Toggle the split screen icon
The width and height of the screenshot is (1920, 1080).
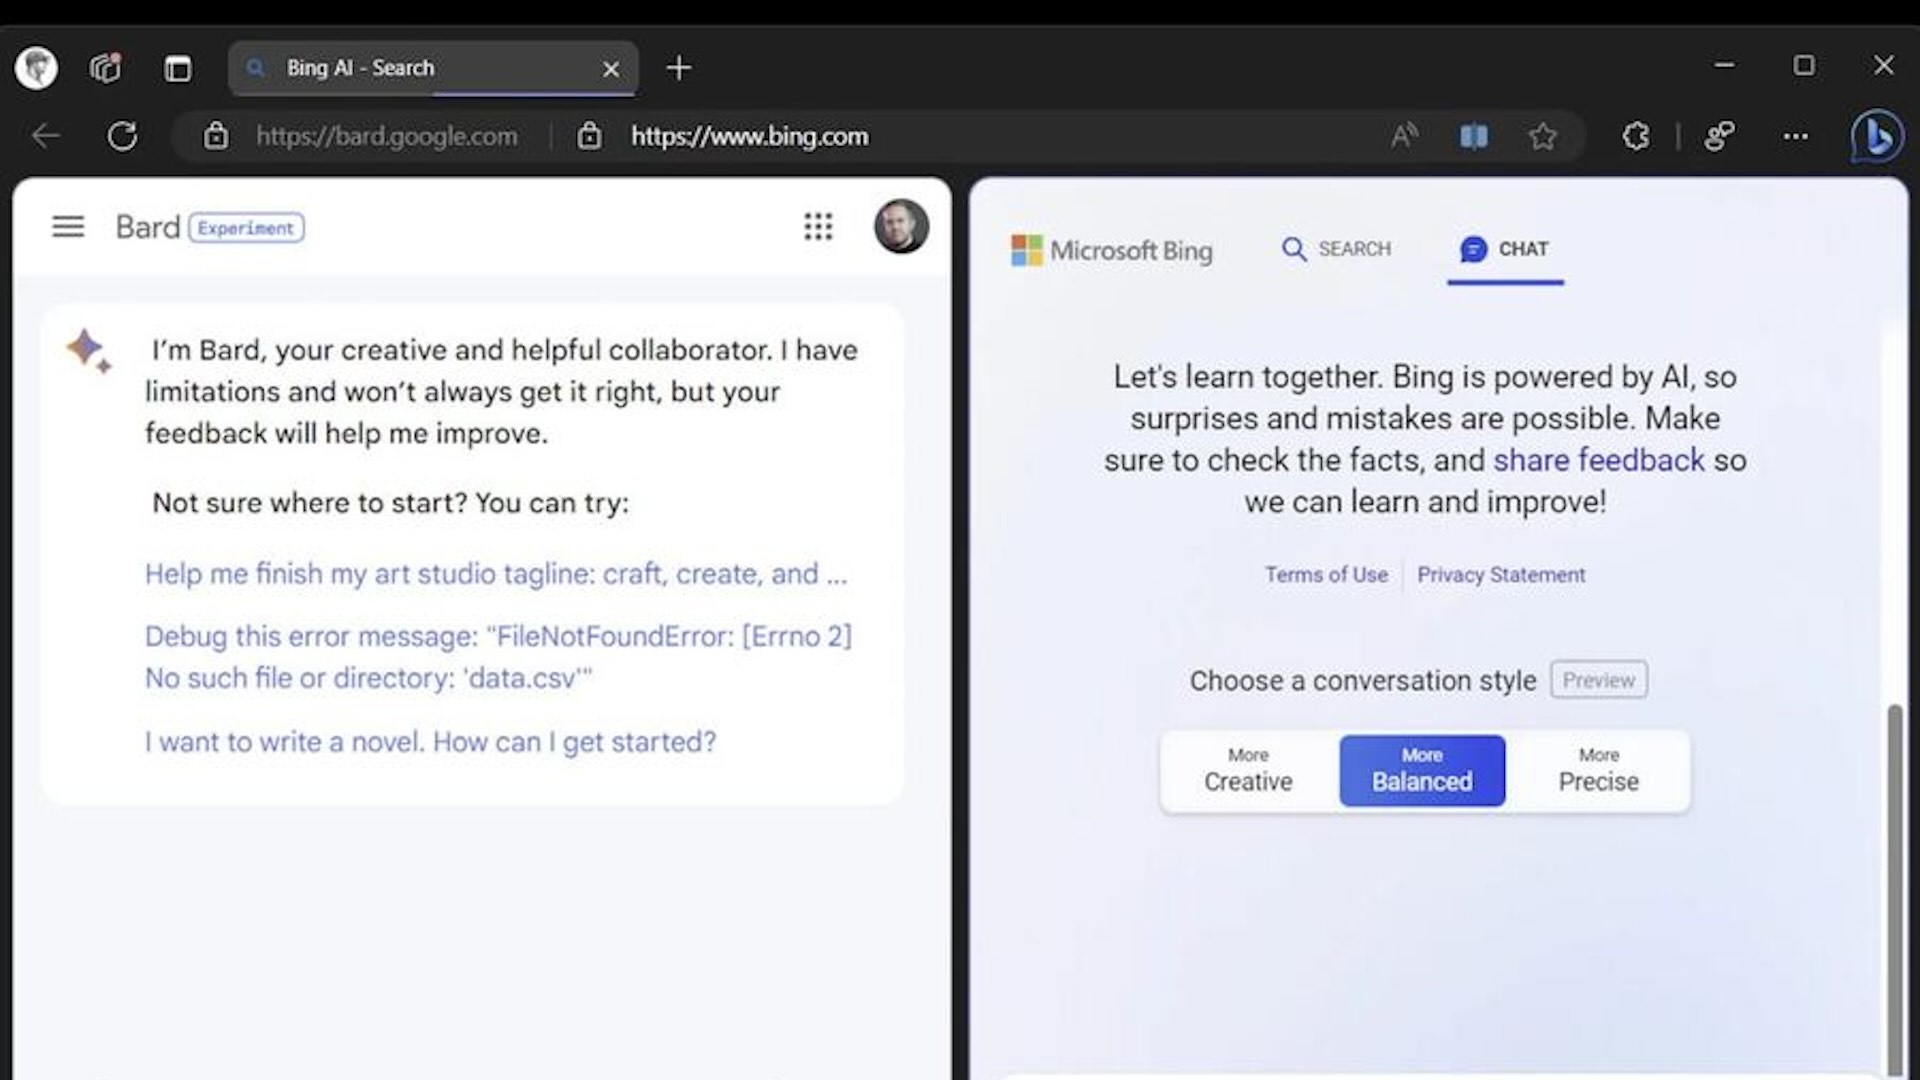point(1474,136)
